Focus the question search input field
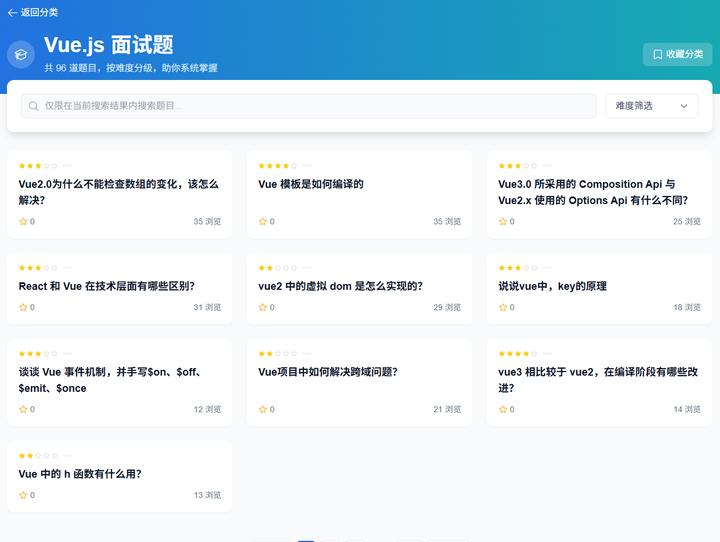 pyautogui.click(x=309, y=106)
